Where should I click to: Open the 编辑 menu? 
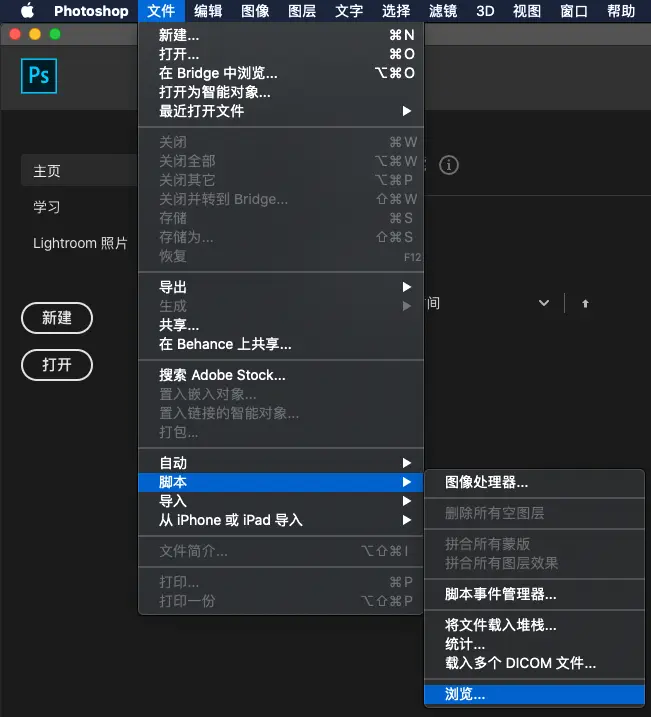click(x=208, y=11)
